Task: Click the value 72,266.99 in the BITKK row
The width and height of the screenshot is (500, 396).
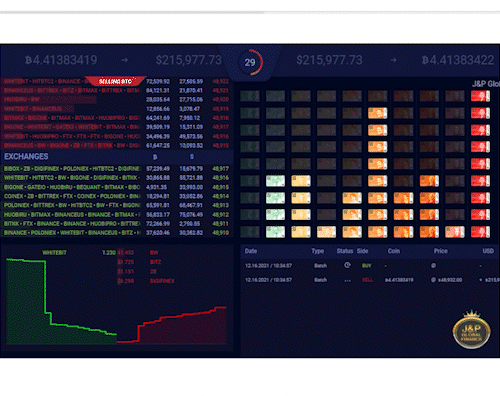Action: click(158, 224)
